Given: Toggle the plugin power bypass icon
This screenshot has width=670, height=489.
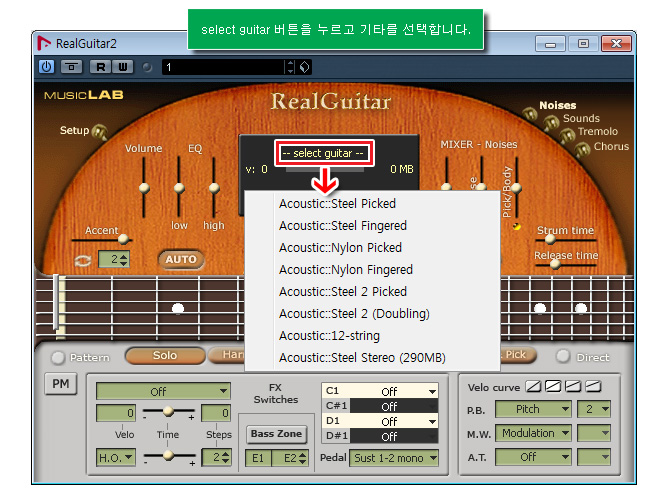Looking at the screenshot, I should coord(47,67).
